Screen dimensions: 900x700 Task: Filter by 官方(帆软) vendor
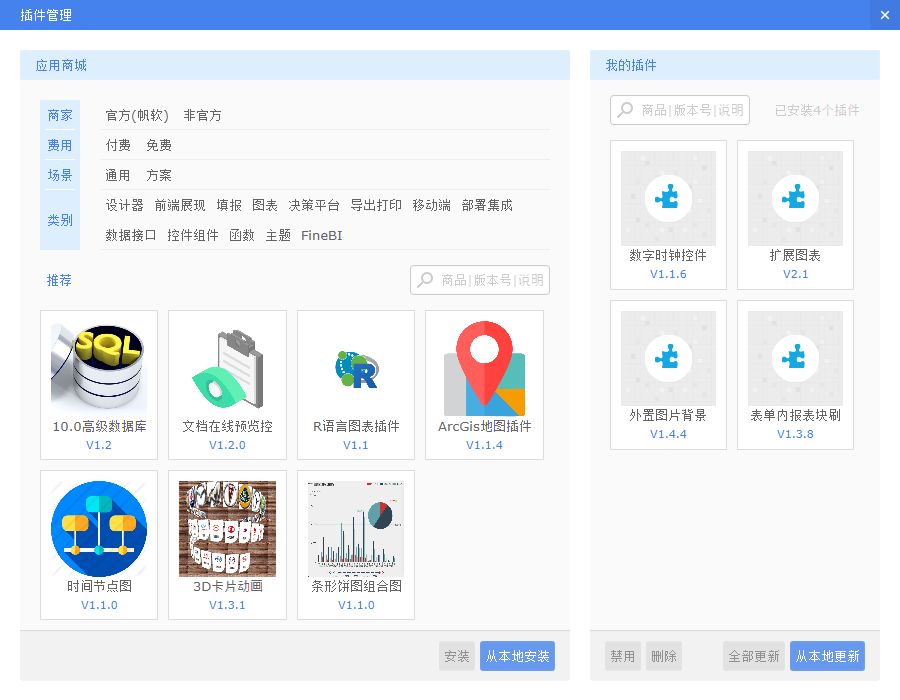(x=137, y=115)
